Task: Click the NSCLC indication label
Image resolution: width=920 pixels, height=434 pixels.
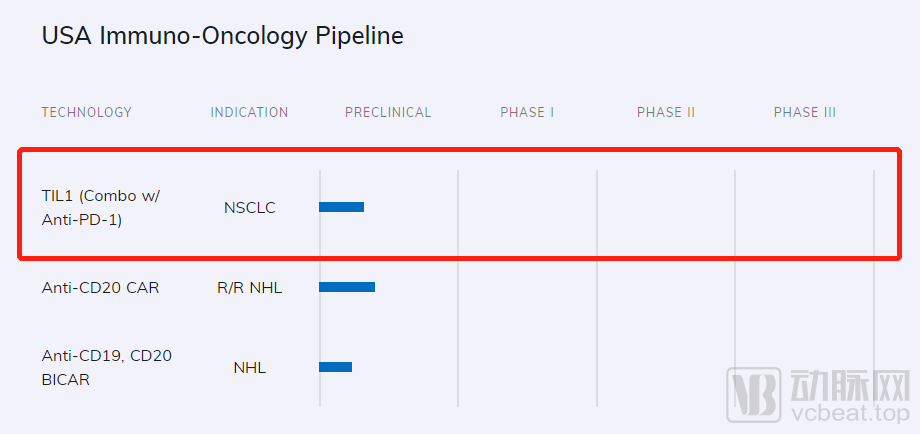Action: (x=250, y=208)
